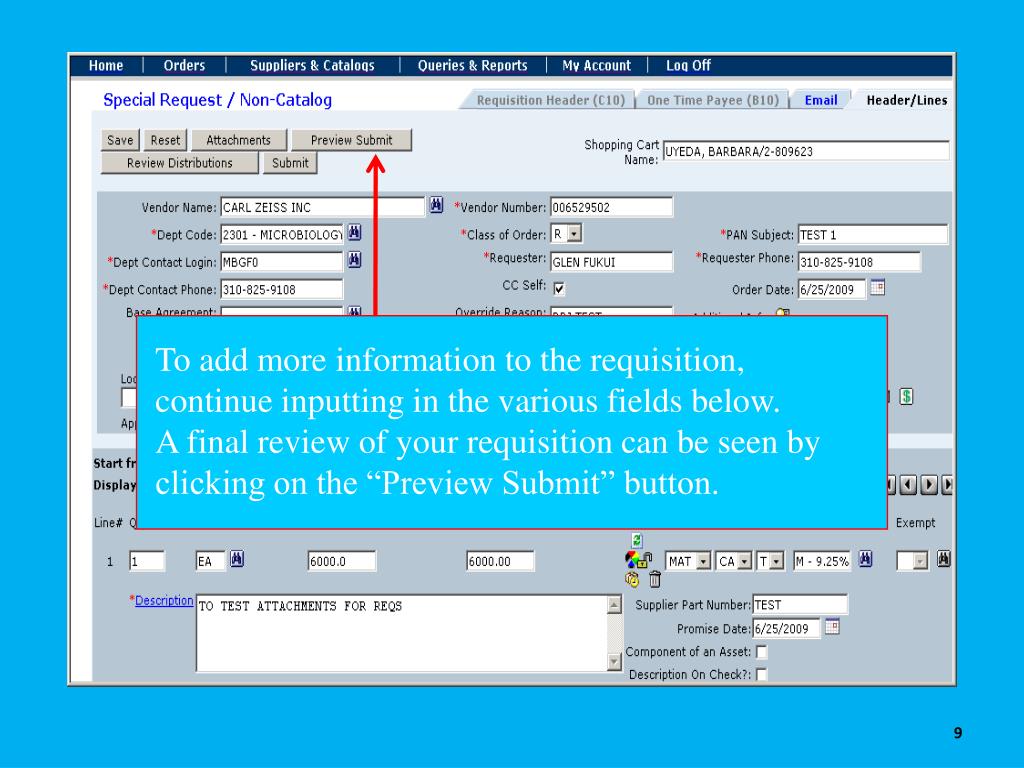
Task: Click the clock copy icon on line 1
Action: (632, 579)
